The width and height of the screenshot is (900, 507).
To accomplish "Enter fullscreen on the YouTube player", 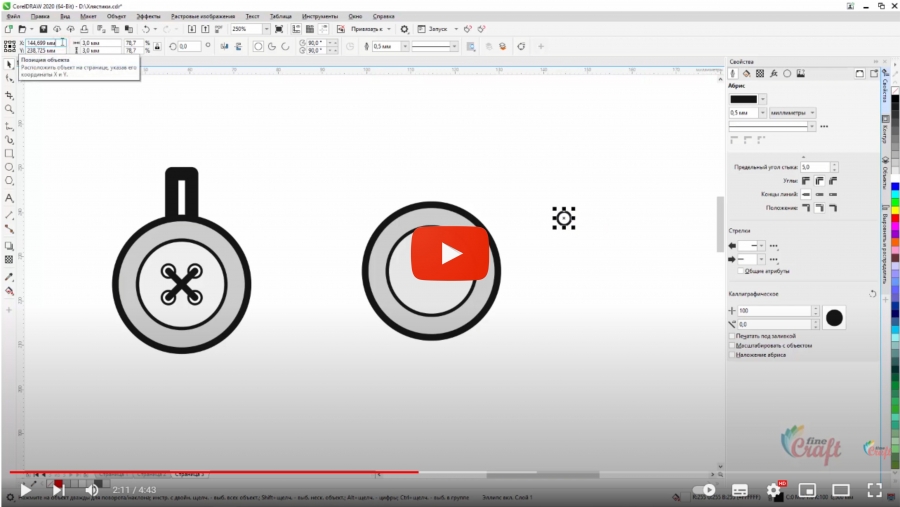I will (x=874, y=490).
